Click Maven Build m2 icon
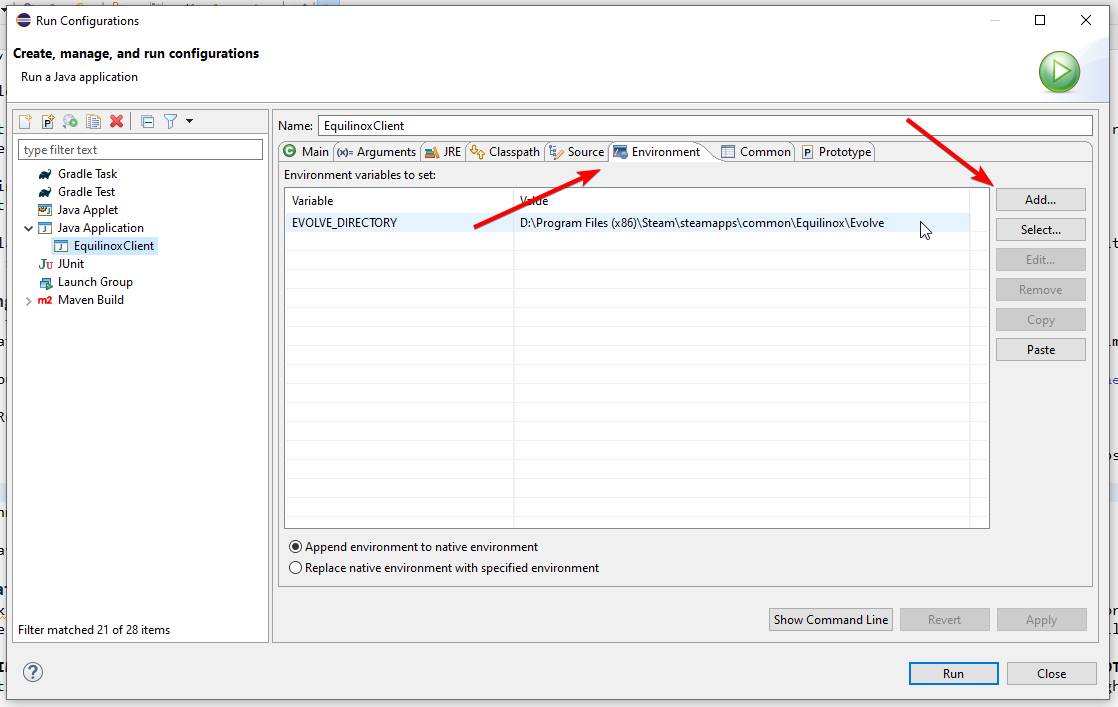The image size is (1118, 707). coord(45,300)
